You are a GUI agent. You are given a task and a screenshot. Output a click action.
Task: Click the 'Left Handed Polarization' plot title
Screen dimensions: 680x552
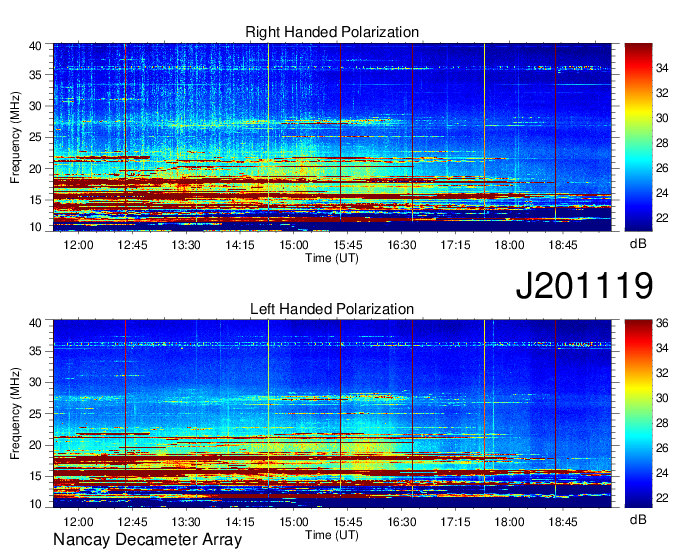[x=332, y=309]
